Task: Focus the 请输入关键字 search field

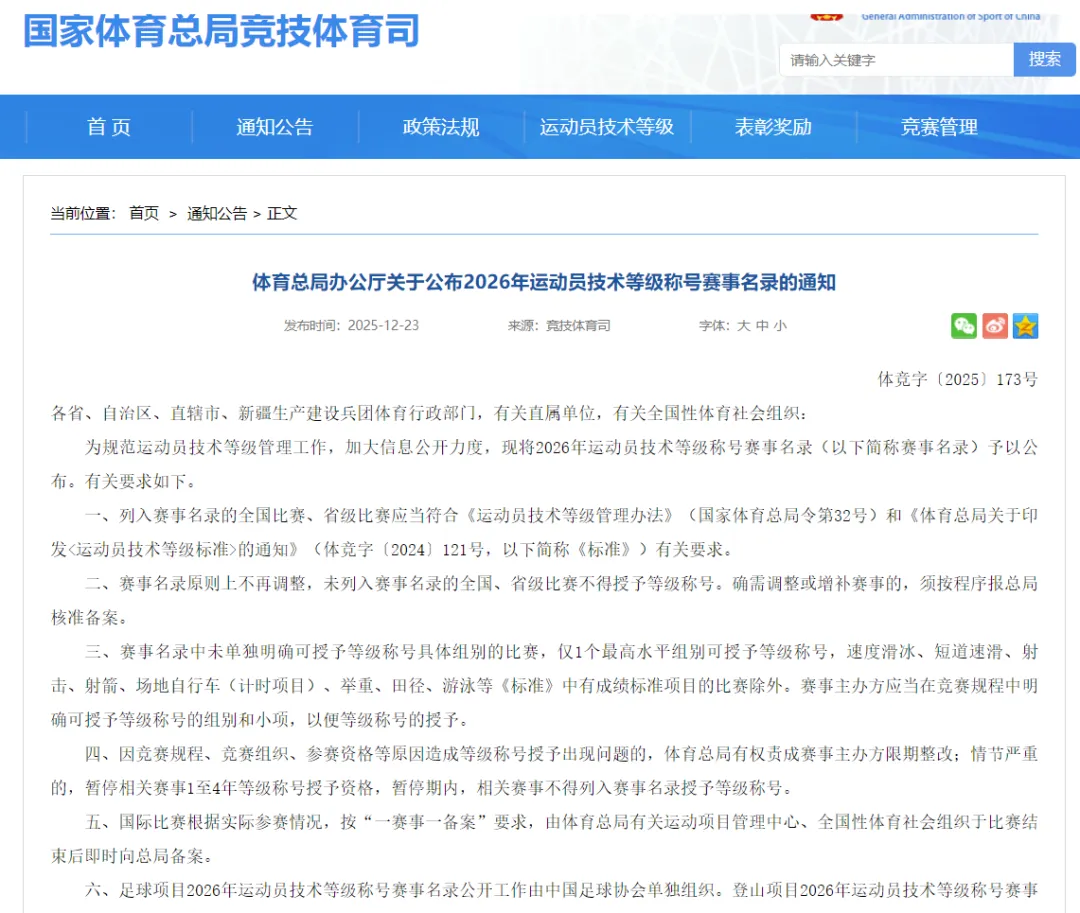Action: pyautogui.click(x=896, y=60)
